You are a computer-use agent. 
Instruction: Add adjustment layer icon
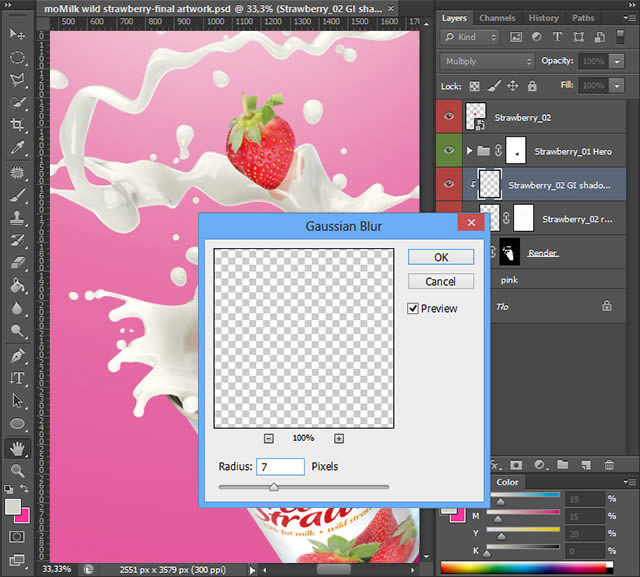[540, 465]
